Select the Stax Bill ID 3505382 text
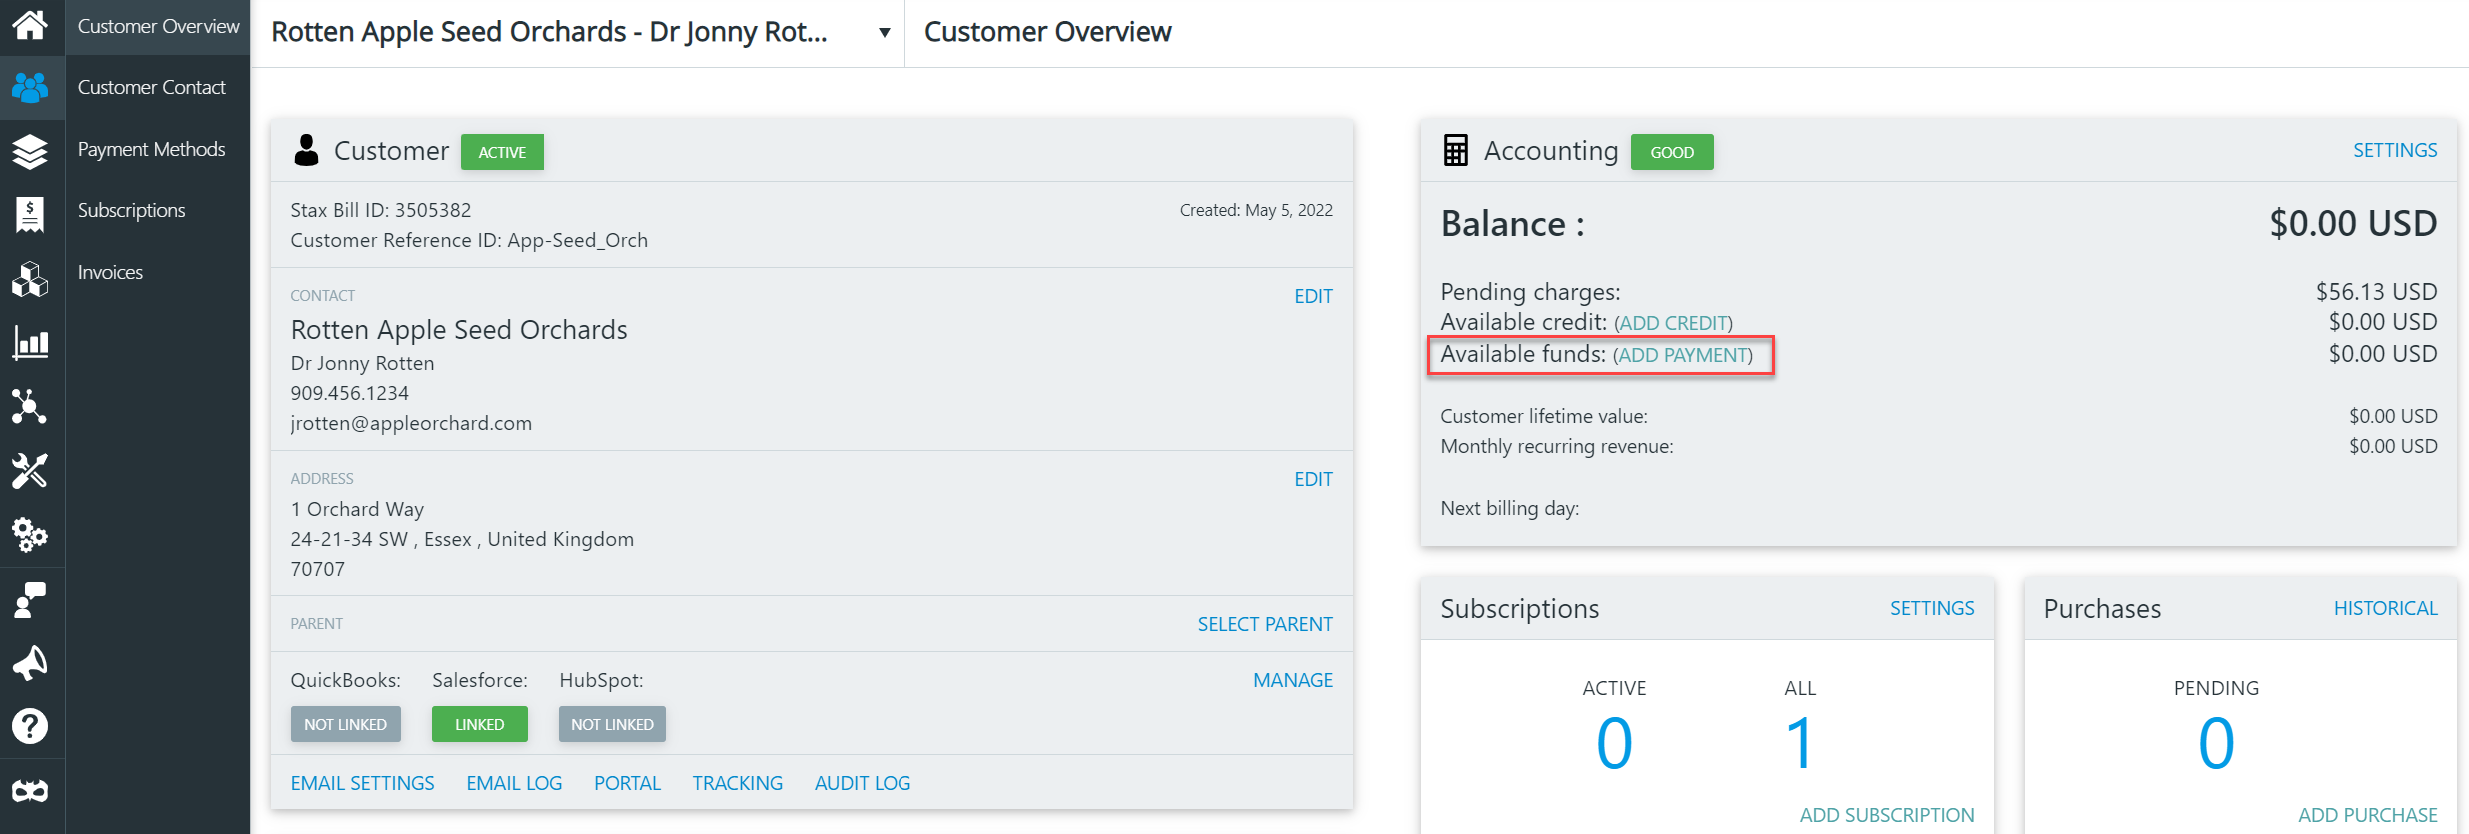2469x834 pixels. click(381, 210)
